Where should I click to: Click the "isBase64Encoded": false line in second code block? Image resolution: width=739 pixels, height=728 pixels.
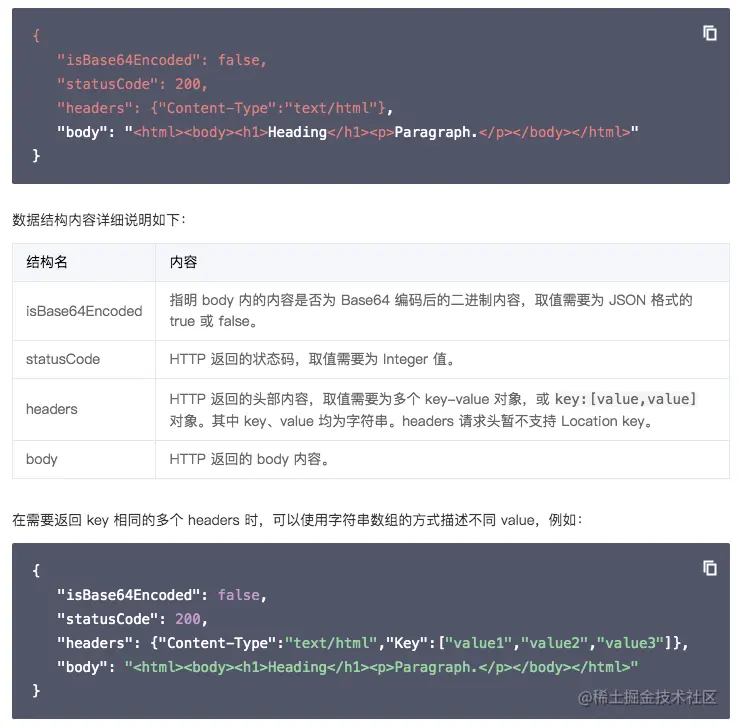tap(162, 595)
